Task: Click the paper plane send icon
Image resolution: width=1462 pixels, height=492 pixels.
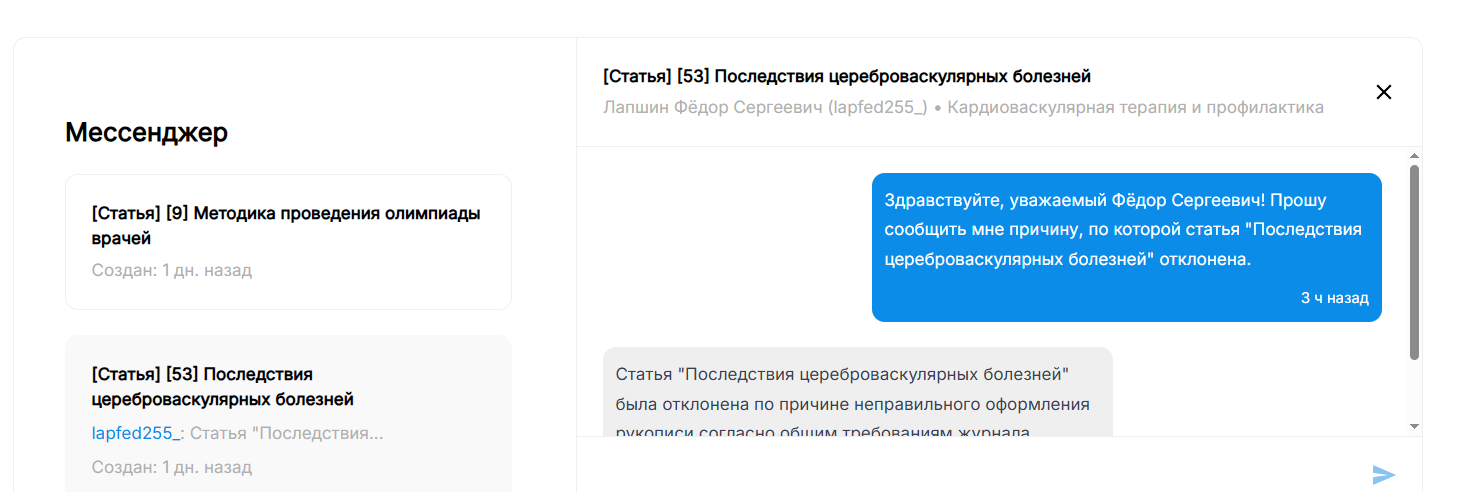Action: [x=1384, y=475]
